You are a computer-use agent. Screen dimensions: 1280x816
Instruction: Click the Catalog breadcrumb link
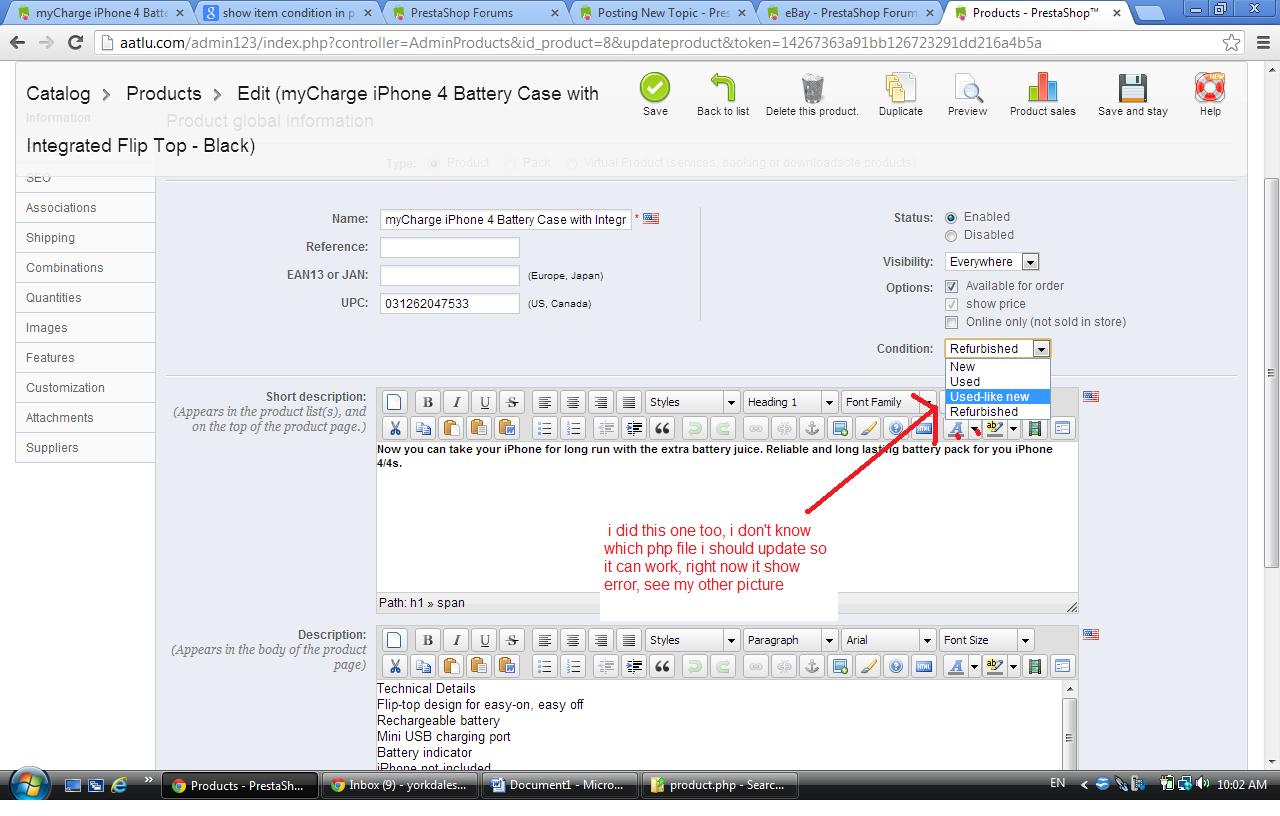(x=58, y=93)
